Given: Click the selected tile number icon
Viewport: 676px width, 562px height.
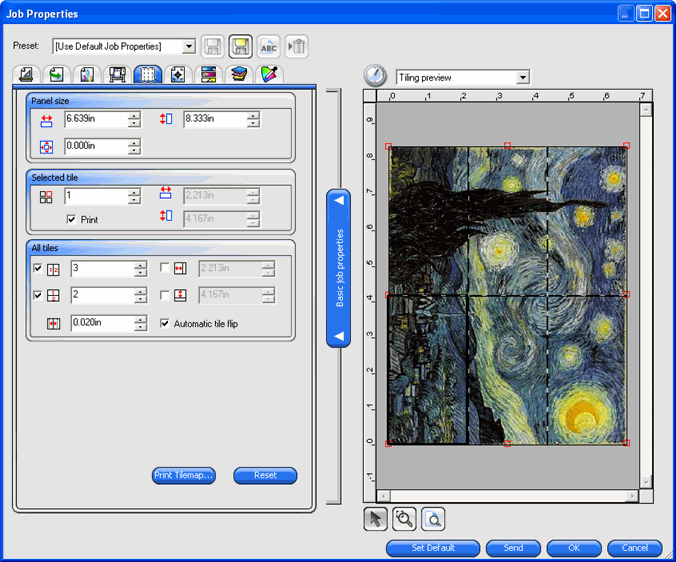Looking at the screenshot, I should [46, 197].
